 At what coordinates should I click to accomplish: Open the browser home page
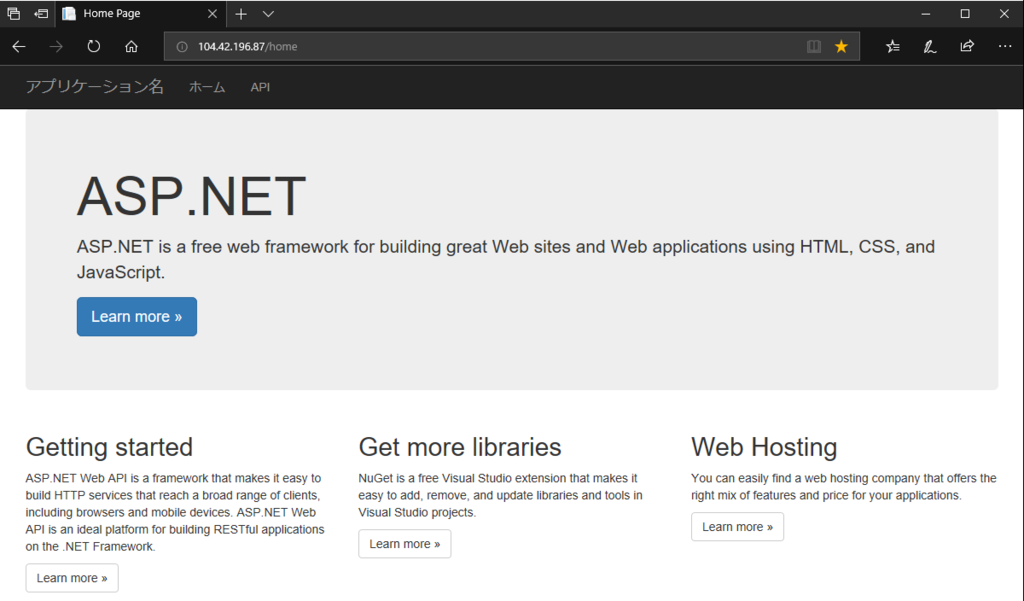point(131,46)
